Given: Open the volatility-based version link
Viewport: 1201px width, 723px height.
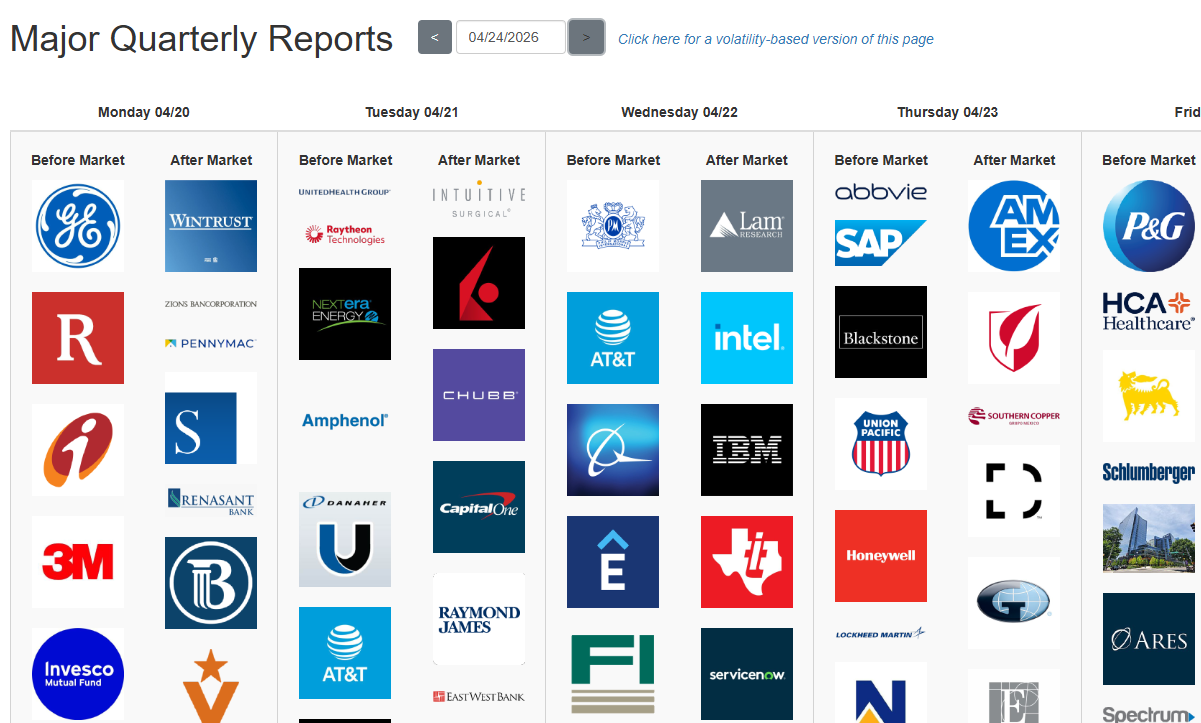Looking at the screenshot, I should pyautogui.click(x=775, y=39).
